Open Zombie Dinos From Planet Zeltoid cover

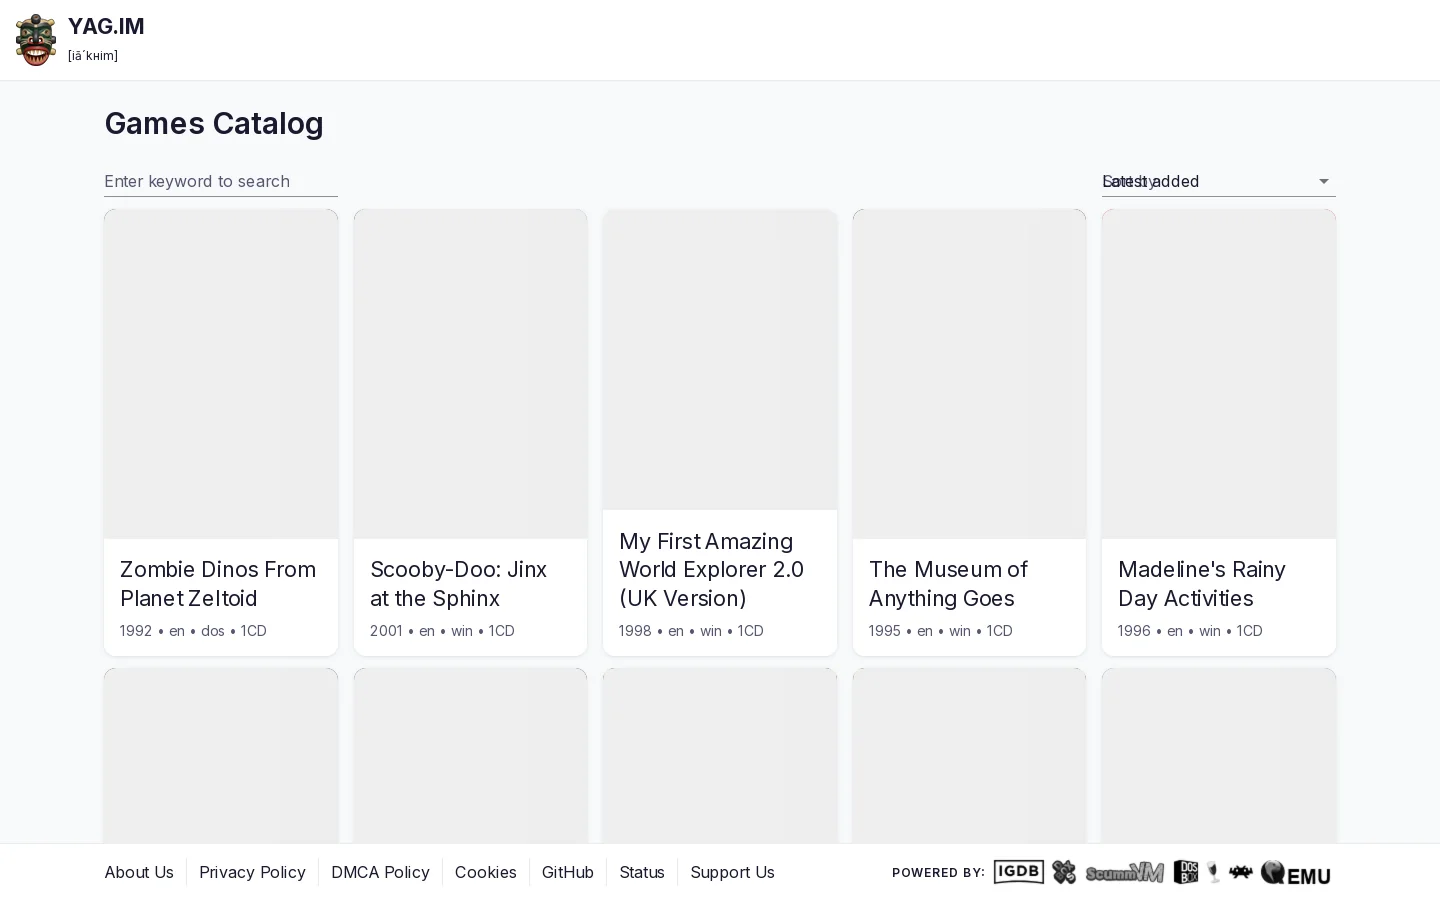221,374
